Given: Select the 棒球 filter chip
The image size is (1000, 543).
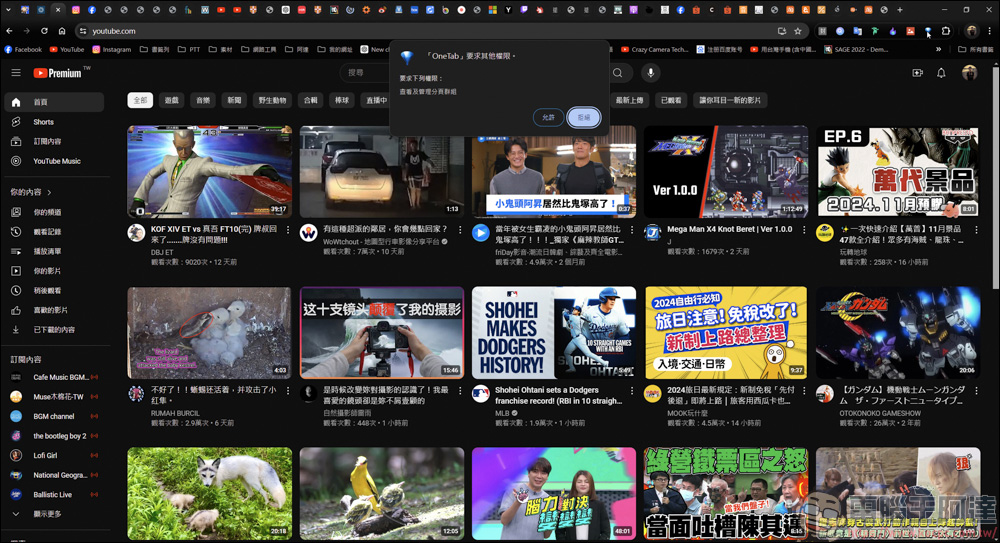Looking at the screenshot, I should pos(342,100).
